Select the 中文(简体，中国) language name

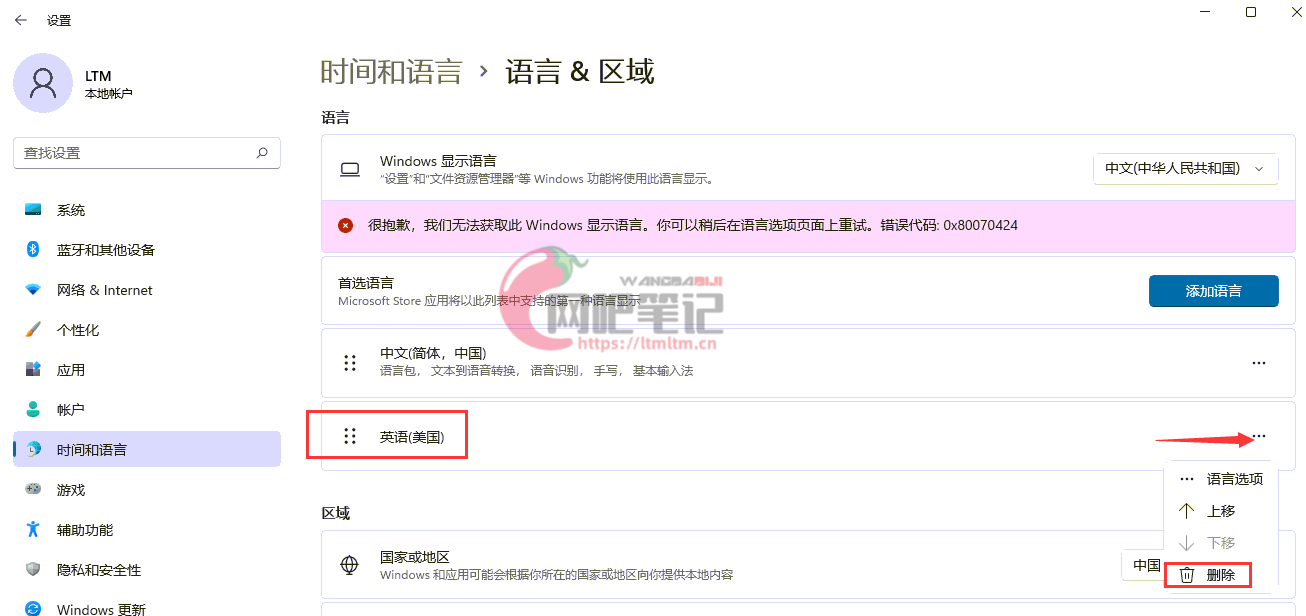pyautogui.click(x=433, y=354)
